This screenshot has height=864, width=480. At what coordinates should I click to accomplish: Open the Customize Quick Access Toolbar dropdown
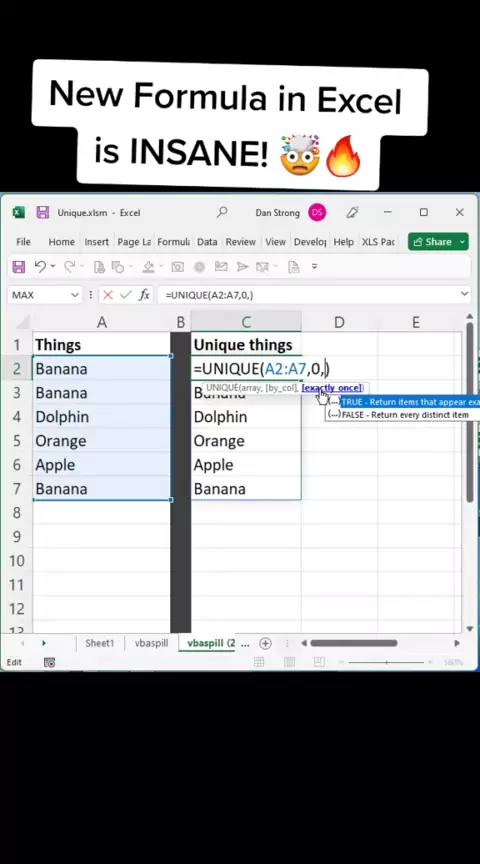coord(315,266)
